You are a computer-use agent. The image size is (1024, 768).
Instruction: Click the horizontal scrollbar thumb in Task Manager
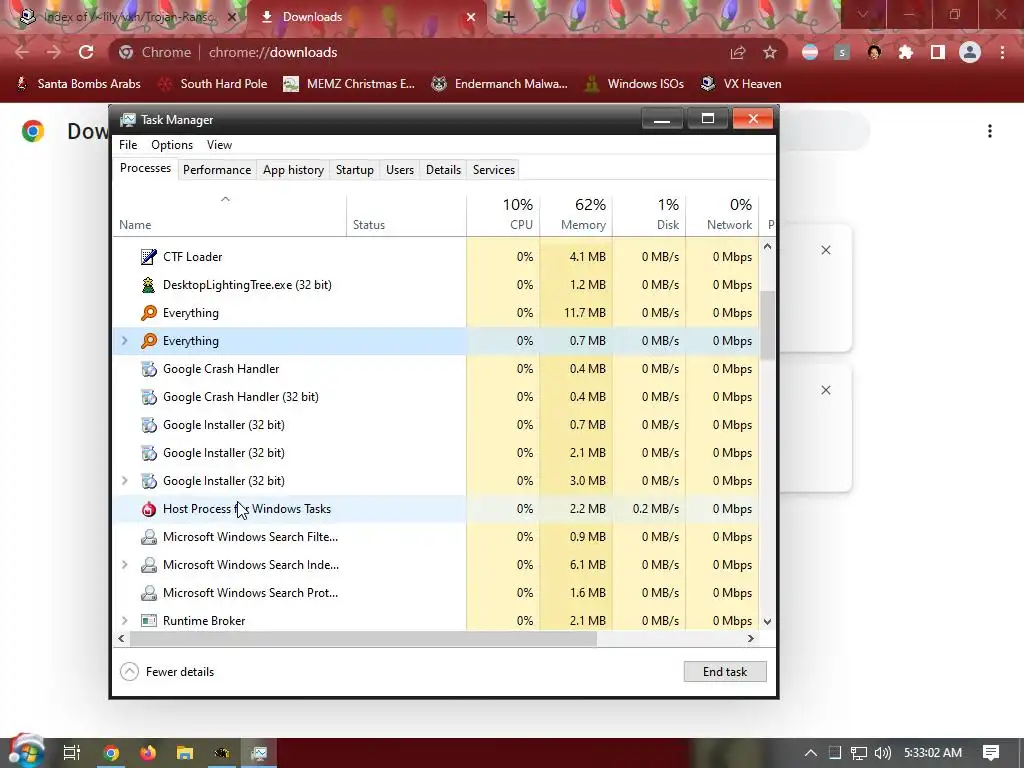coord(363,639)
